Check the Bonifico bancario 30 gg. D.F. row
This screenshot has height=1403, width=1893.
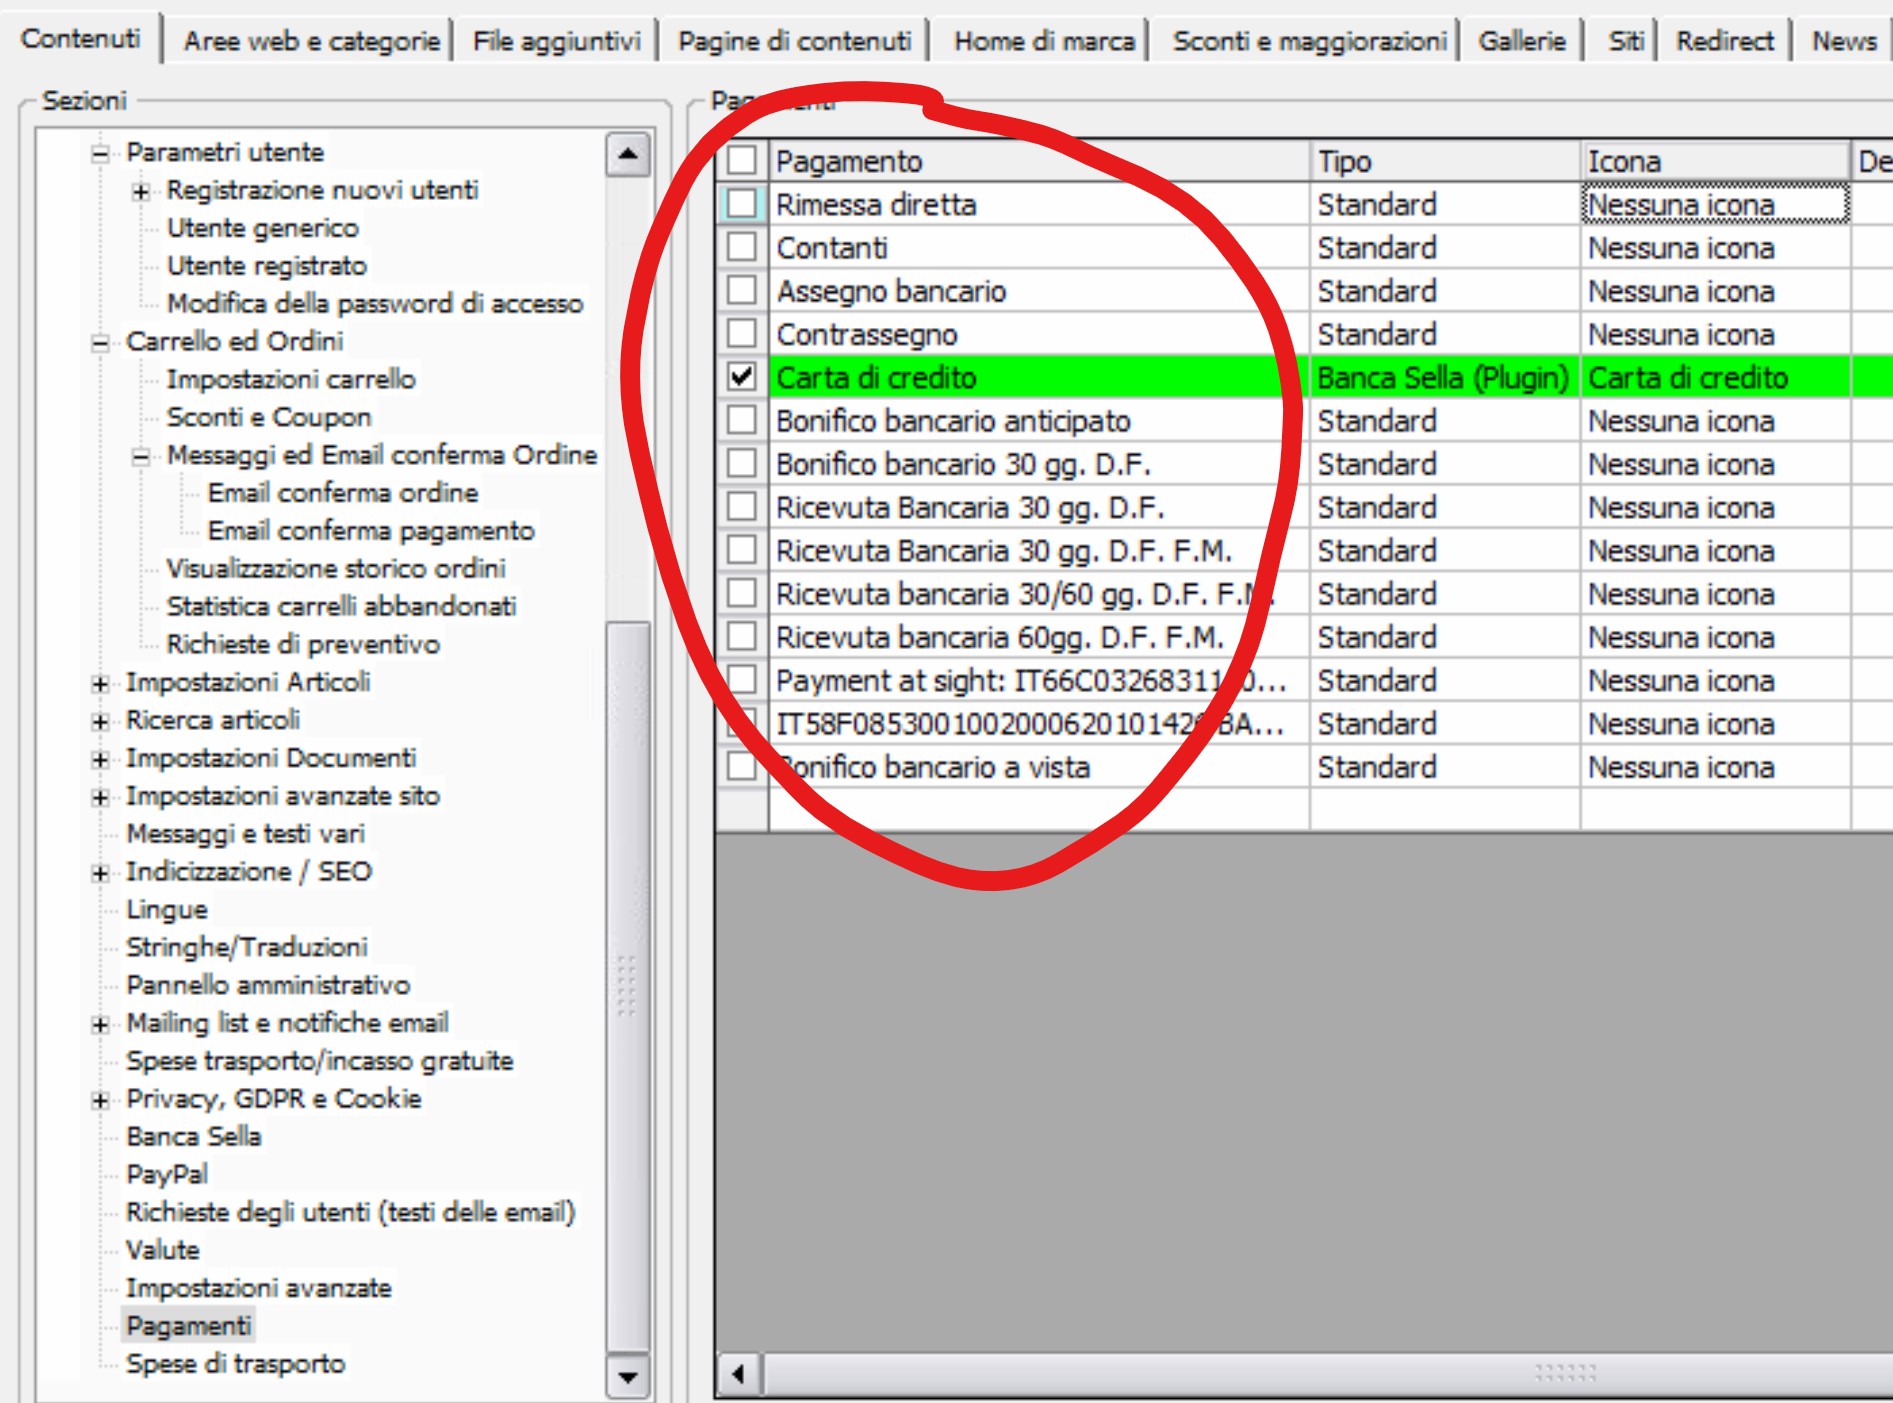click(742, 463)
